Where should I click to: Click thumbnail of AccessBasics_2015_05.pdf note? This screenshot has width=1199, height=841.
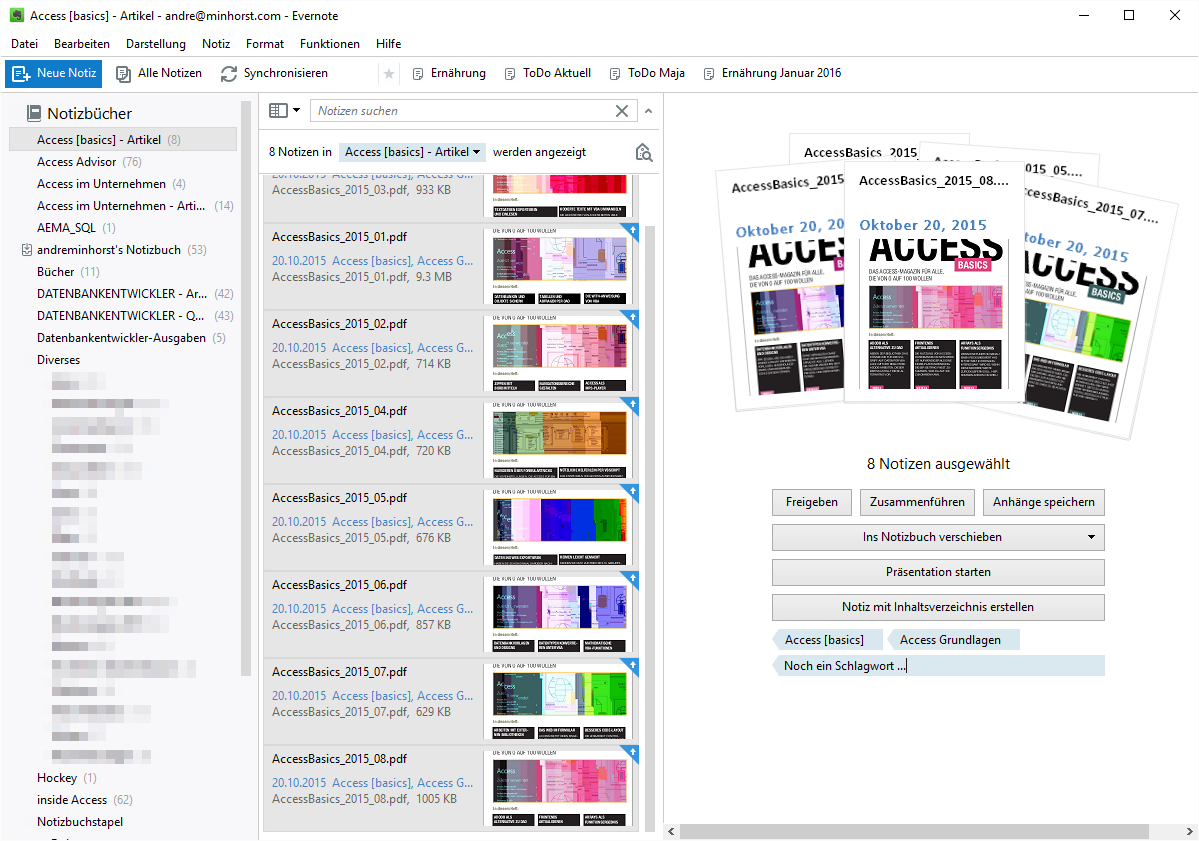point(560,526)
